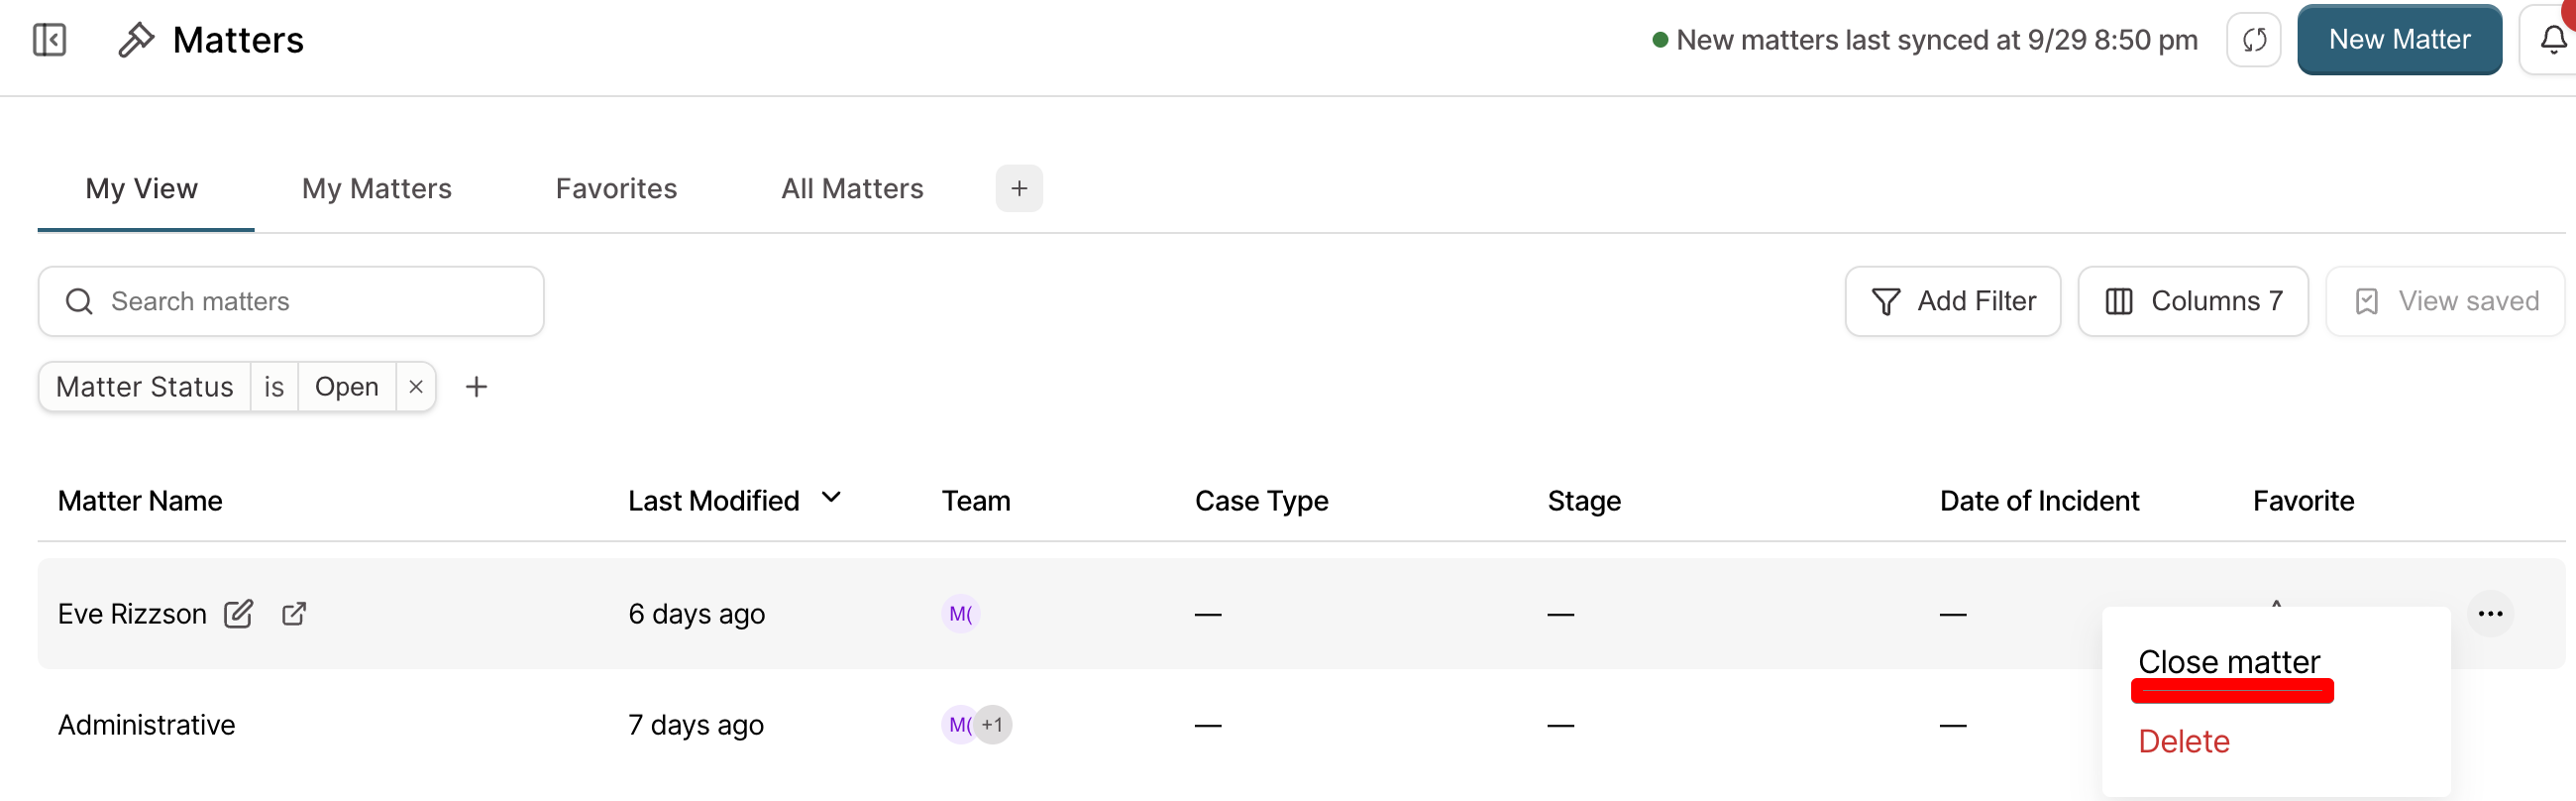
Task: Click the '6 days ago' cell
Action: coord(696,614)
